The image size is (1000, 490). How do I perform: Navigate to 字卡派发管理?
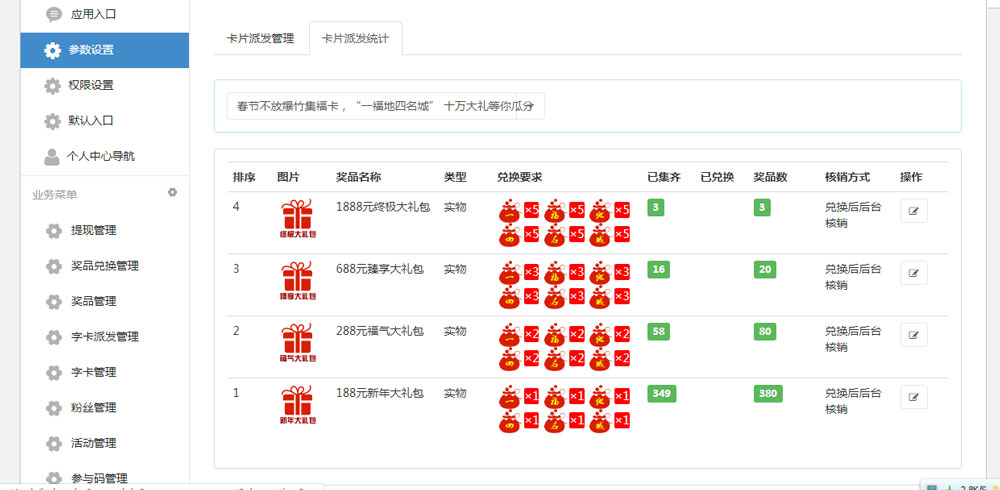[104, 337]
